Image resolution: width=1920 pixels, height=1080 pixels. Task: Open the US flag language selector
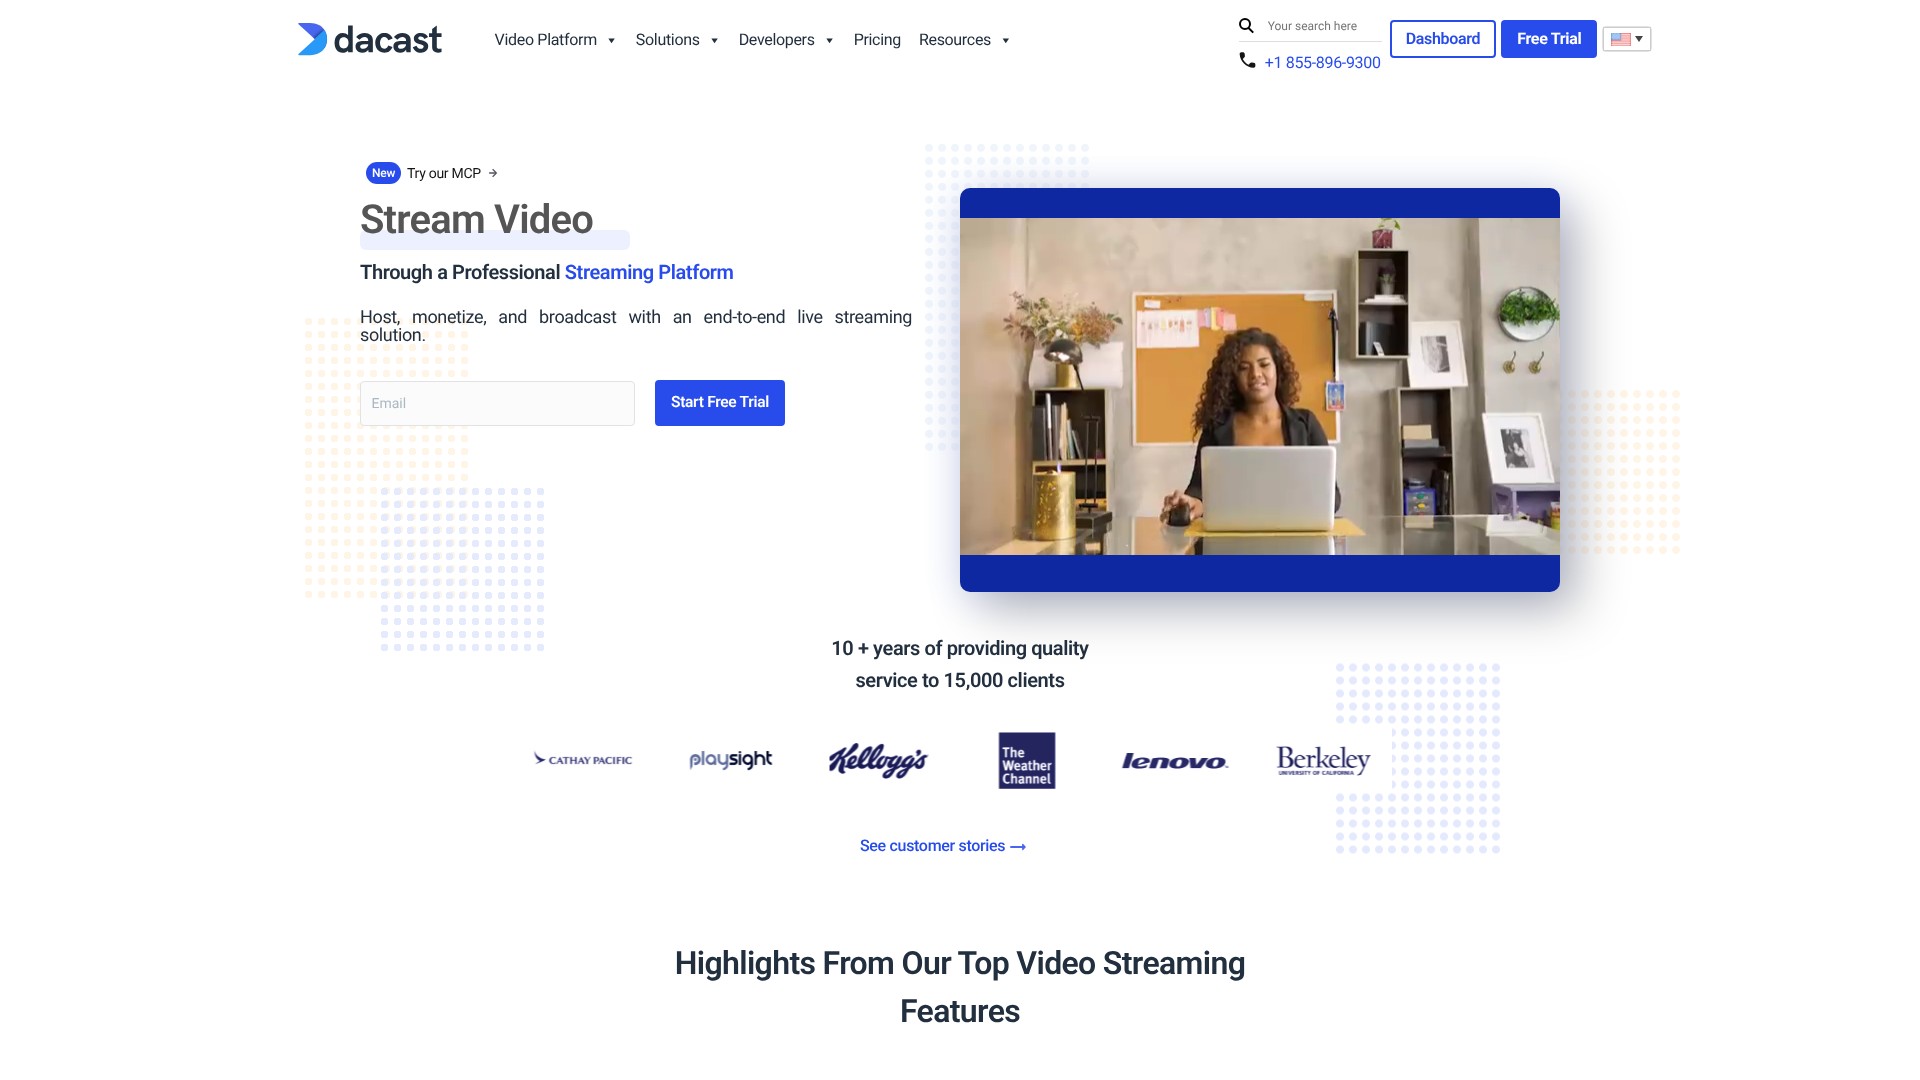[1626, 39]
